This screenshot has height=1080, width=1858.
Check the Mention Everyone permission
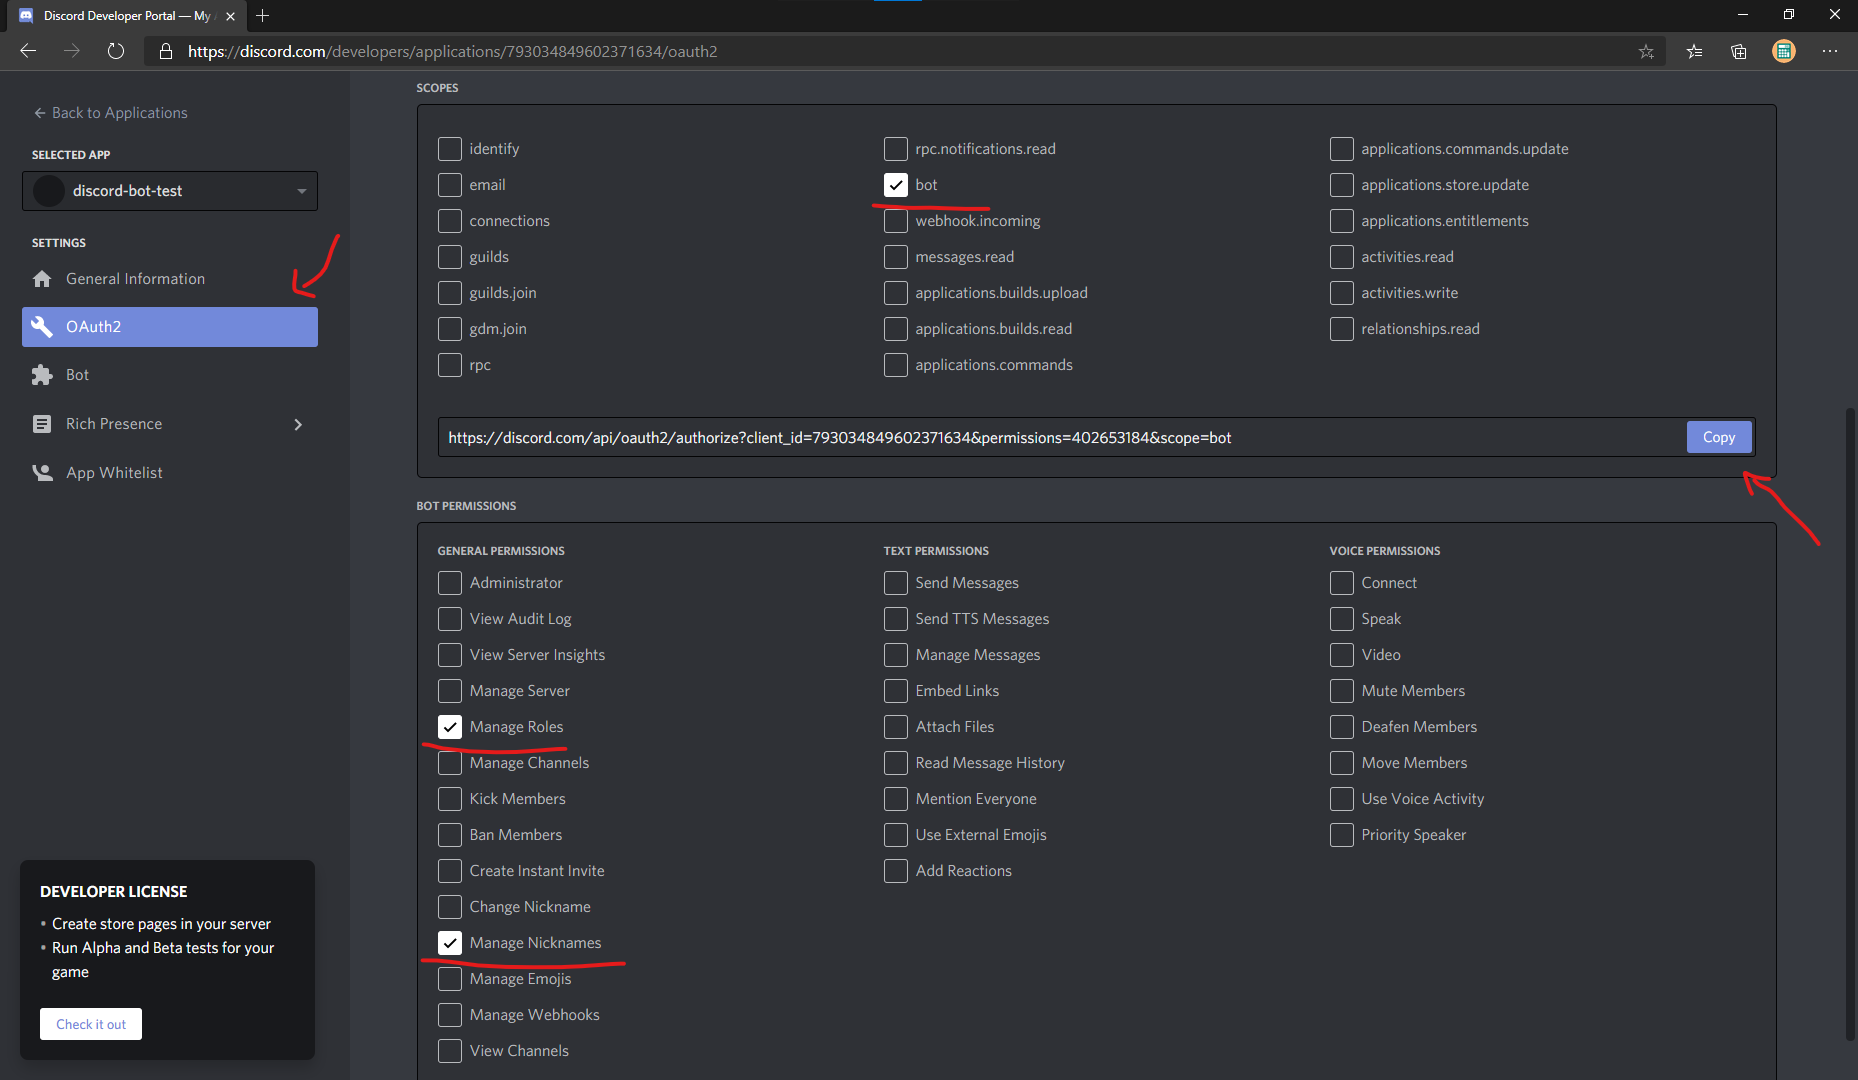click(x=896, y=799)
